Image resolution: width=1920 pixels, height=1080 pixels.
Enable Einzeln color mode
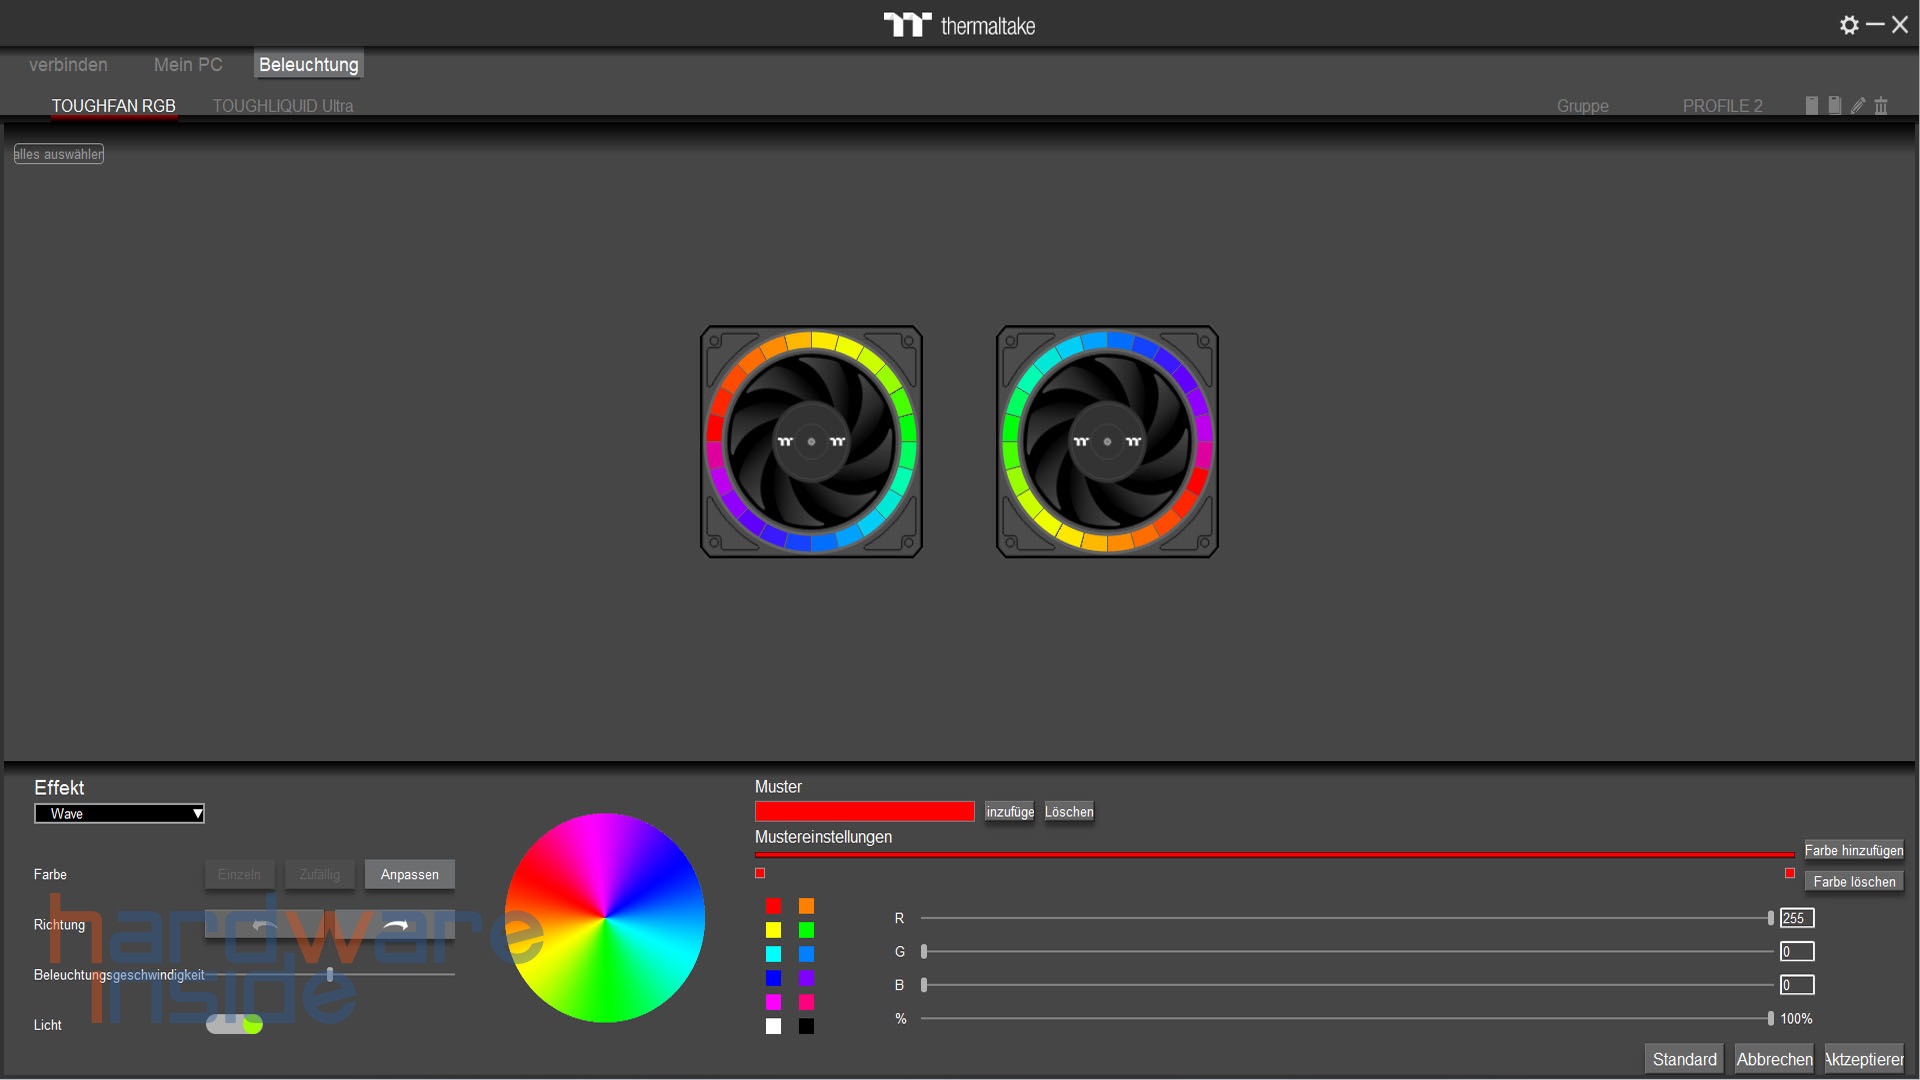click(239, 874)
